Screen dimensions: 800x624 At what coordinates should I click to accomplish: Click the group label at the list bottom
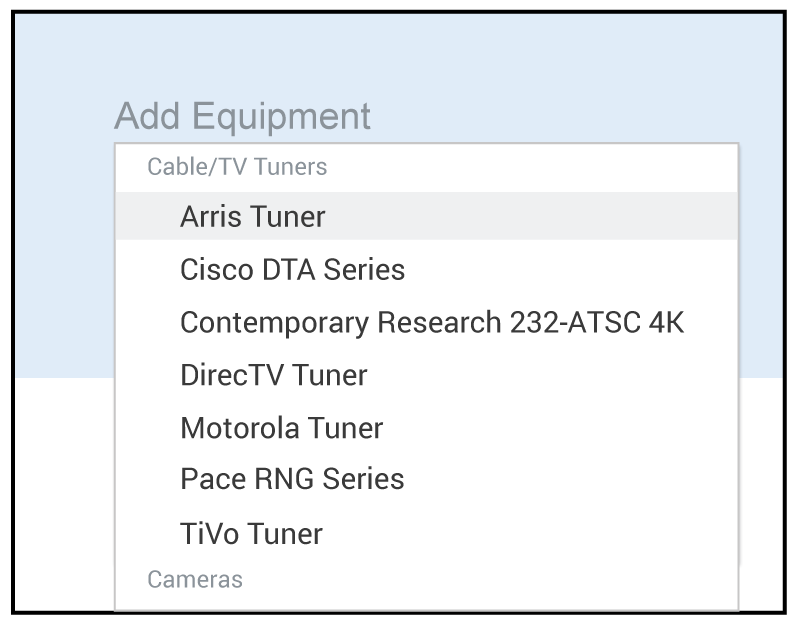tap(195, 579)
